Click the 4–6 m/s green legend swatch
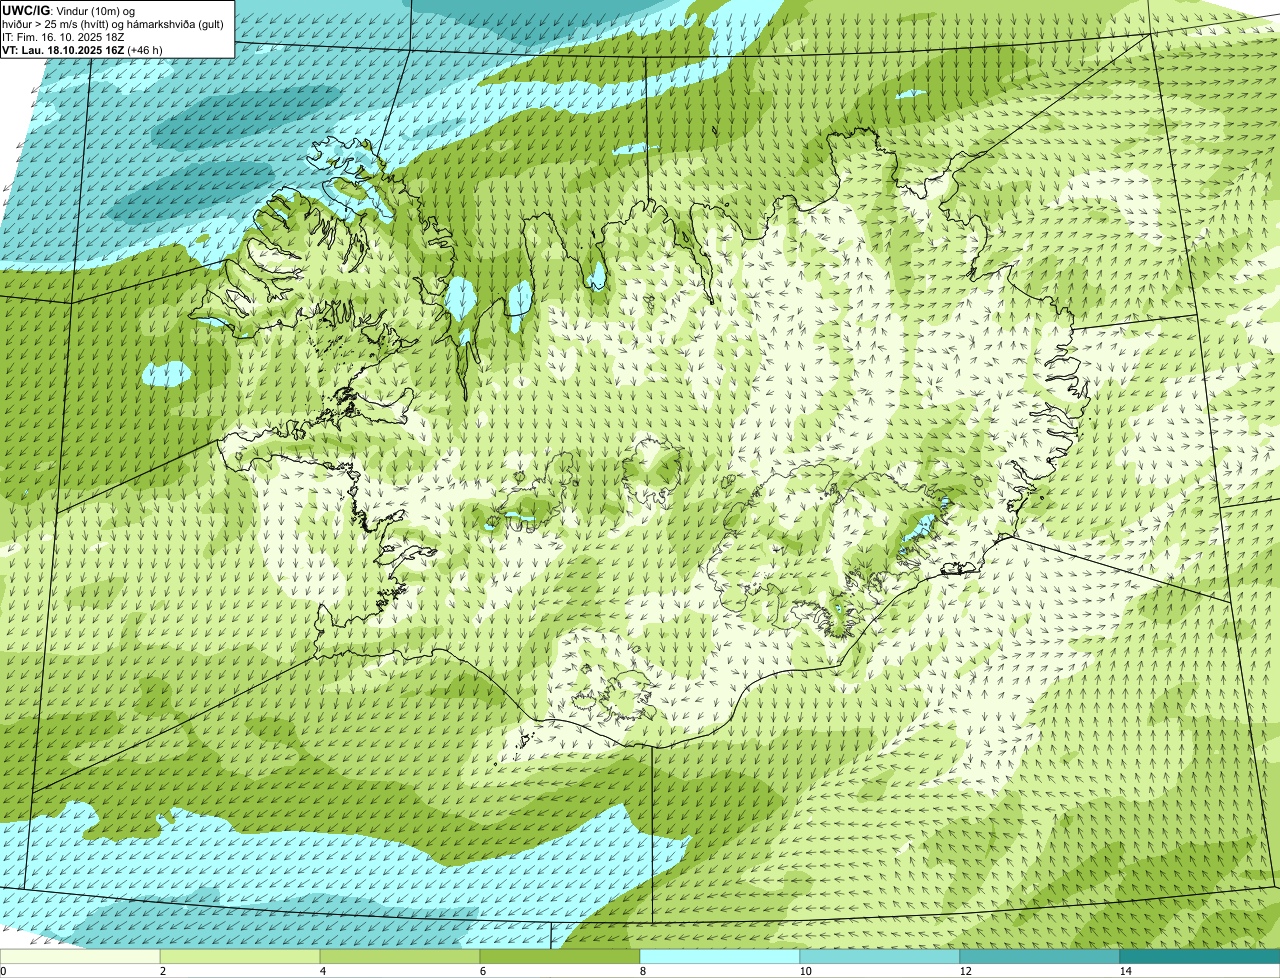Image resolution: width=1280 pixels, height=978 pixels. coord(400,956)
